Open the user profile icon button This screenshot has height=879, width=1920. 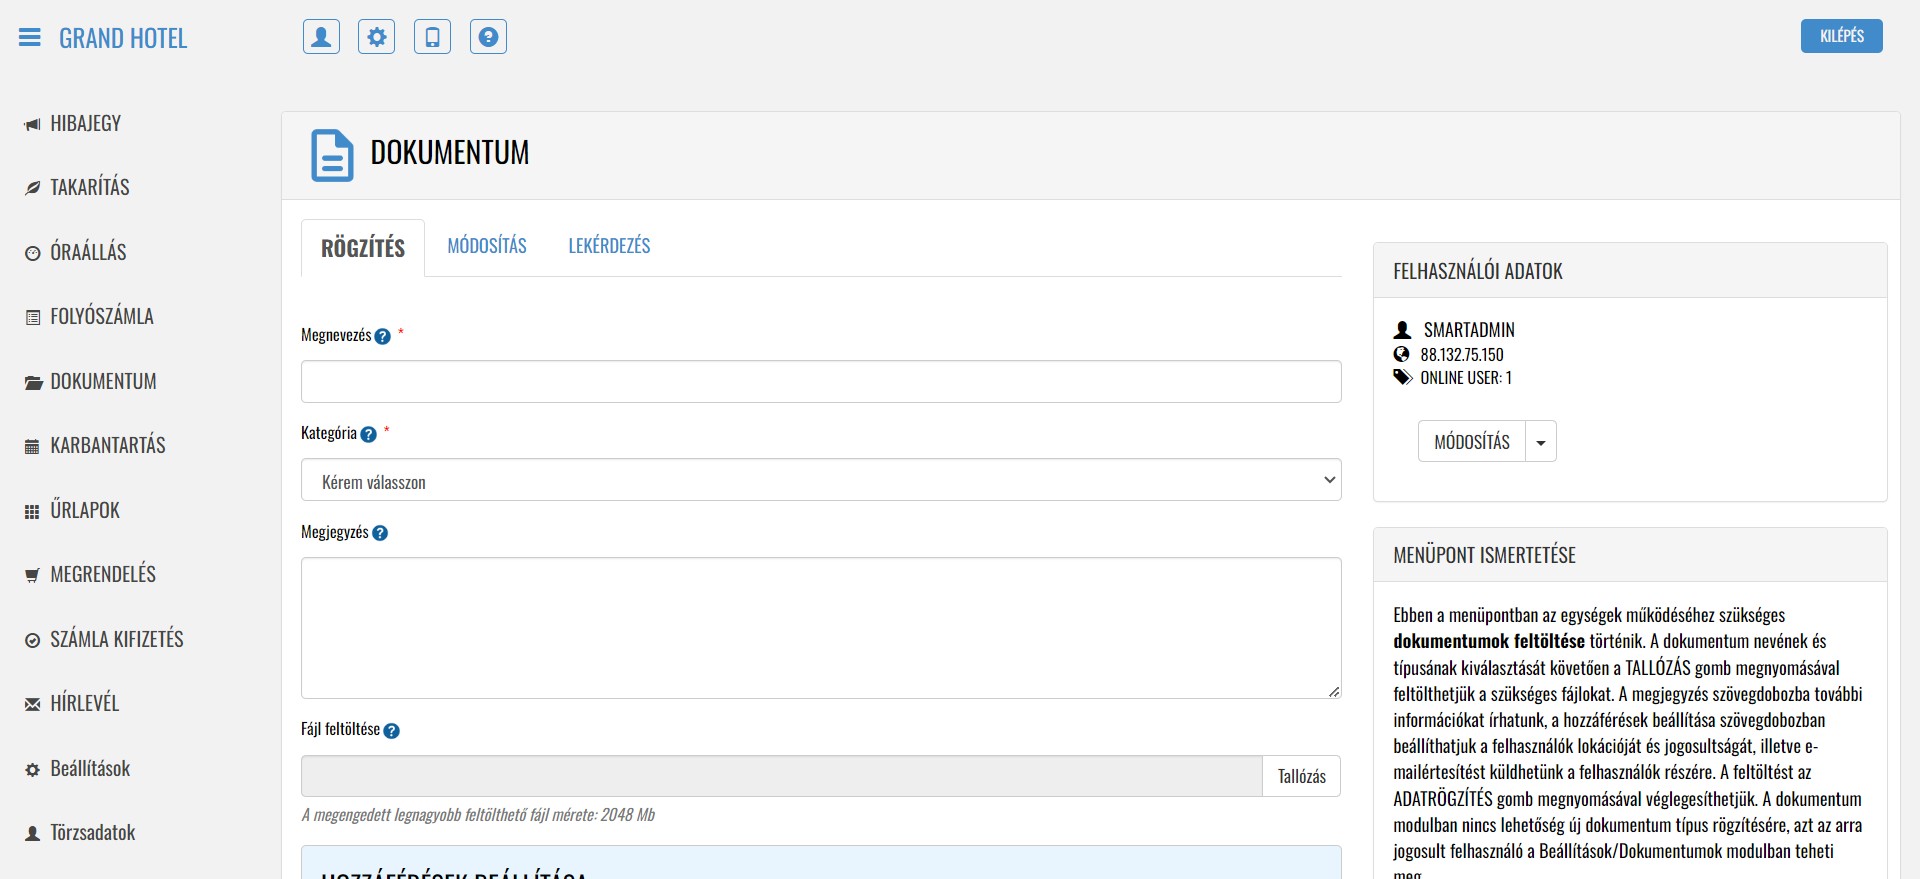point(321,37)
